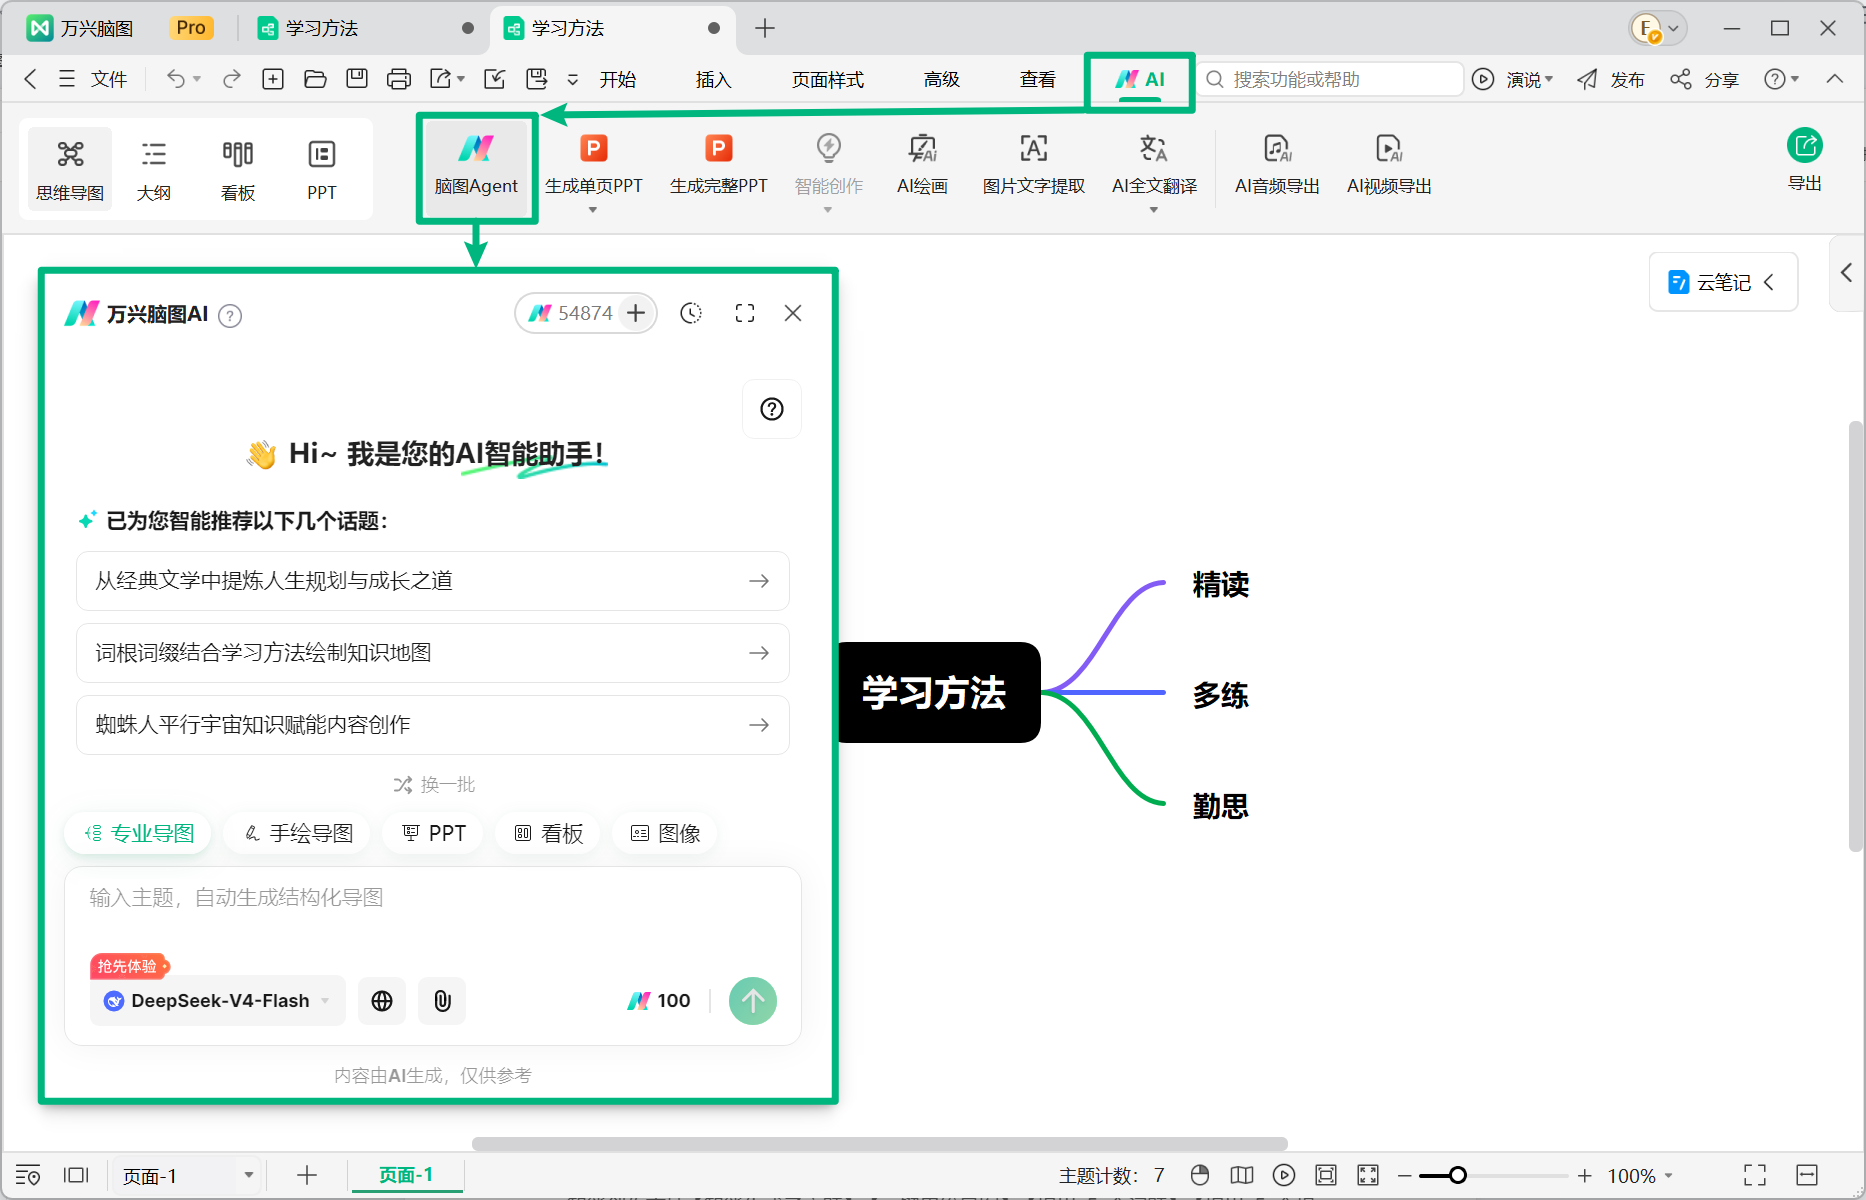Click 分享 share button
Viewport: 1866px width, 1200px height.
tap(1705, 79)
